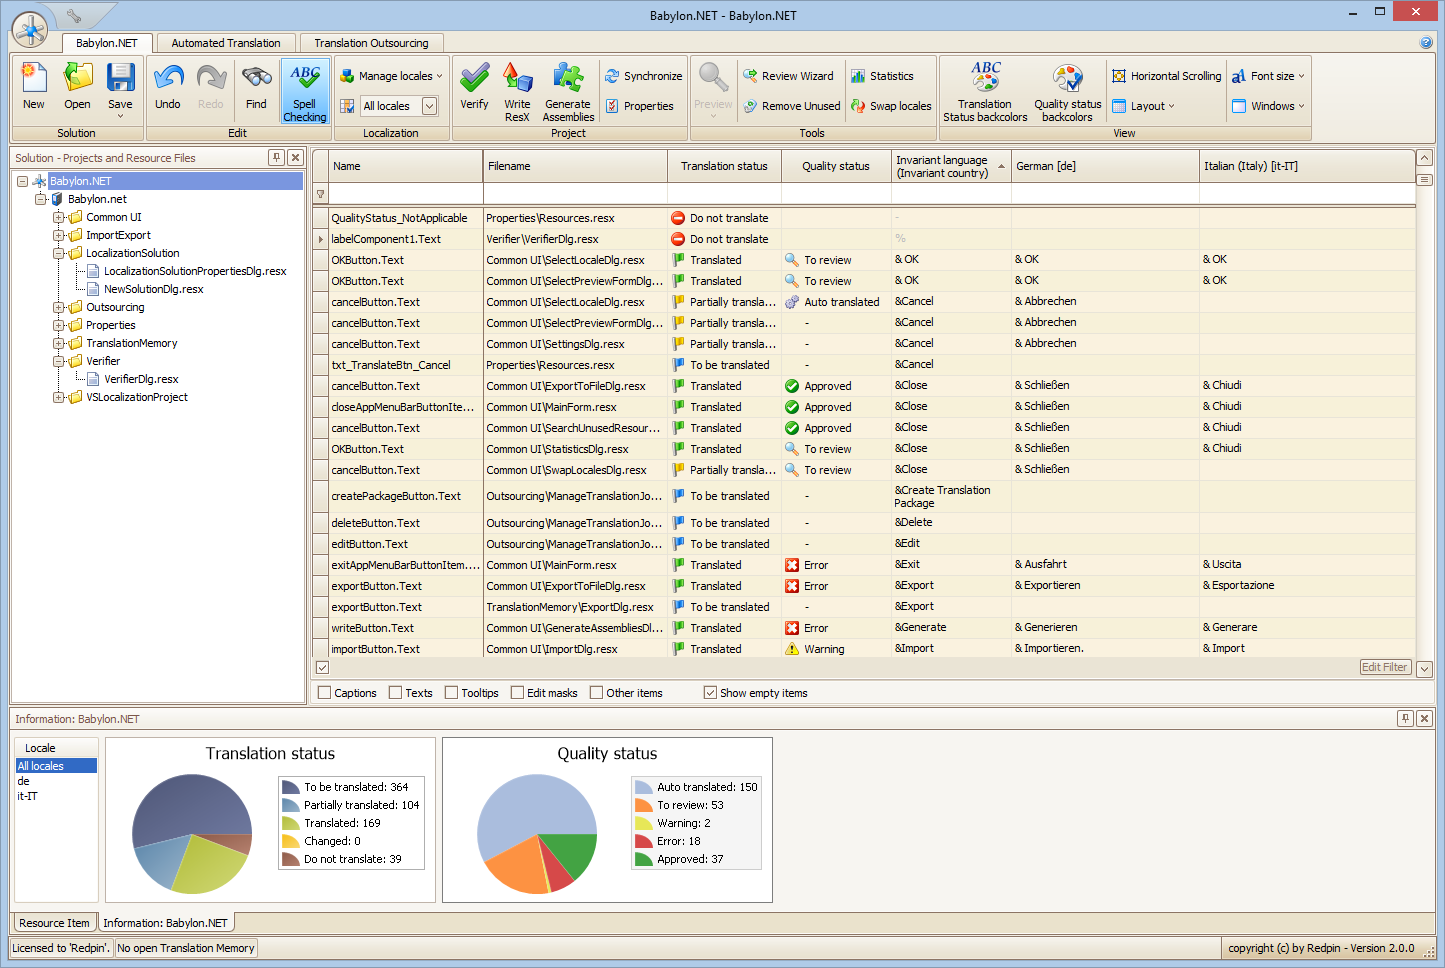The height and width of the screenshot is (968, 1445).
Task: Sort by Filename column header
Action: pyautogui.click(x=575, y=166)
